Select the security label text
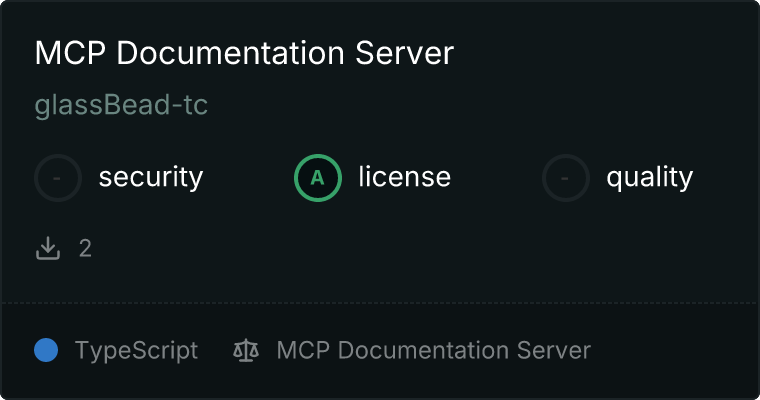The image size is (760, 400). 150,178
